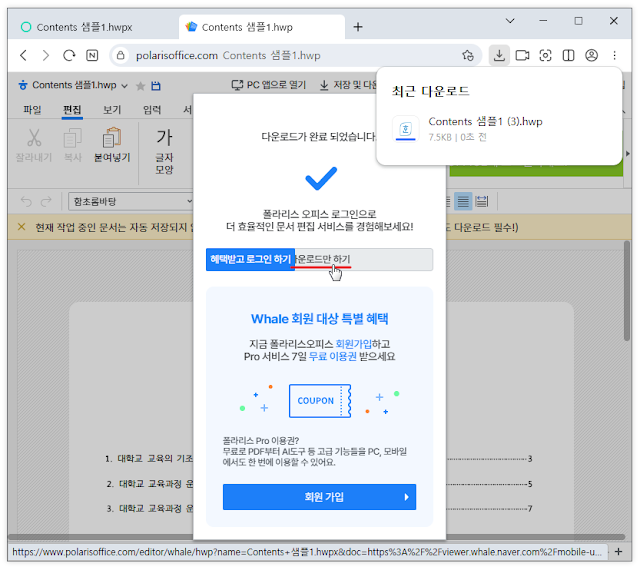The width and height of the screenshot is (640, 570).
Task: Click the horizontal document scrollbar
Action: point(316,537)
